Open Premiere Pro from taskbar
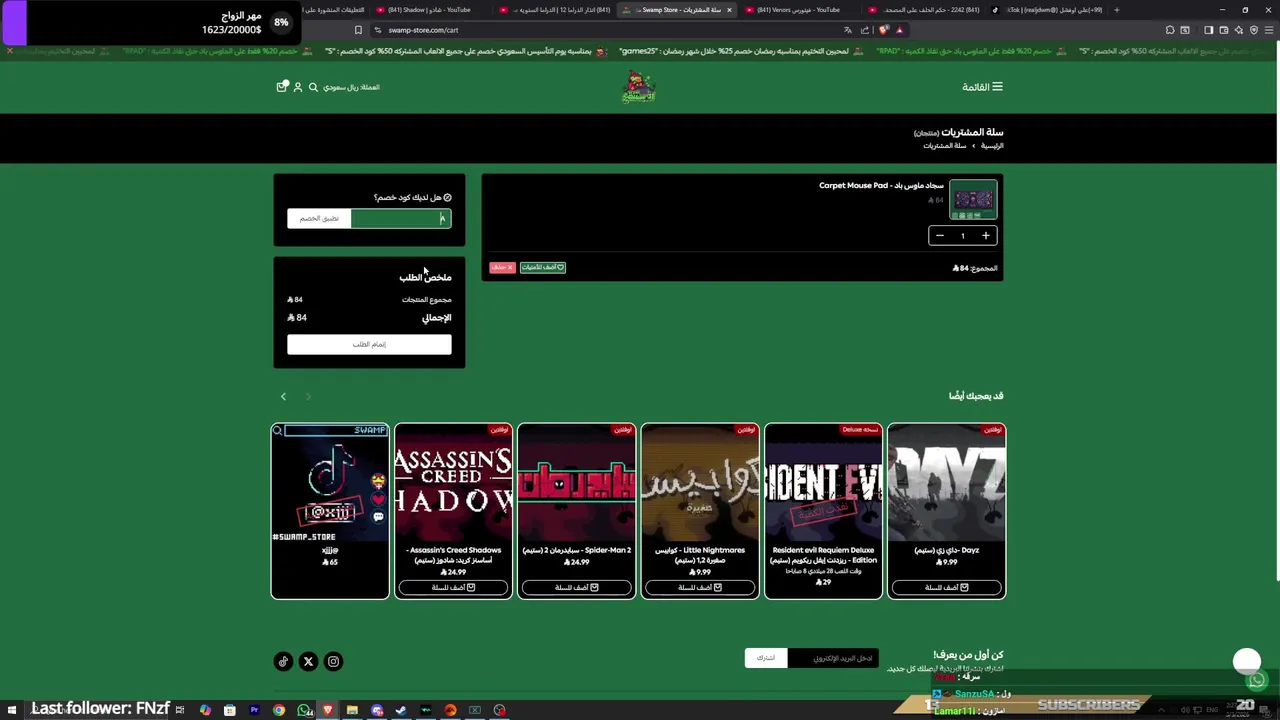Image resolution: width=1280 pixels, height=720 pixels. [254, 710]
